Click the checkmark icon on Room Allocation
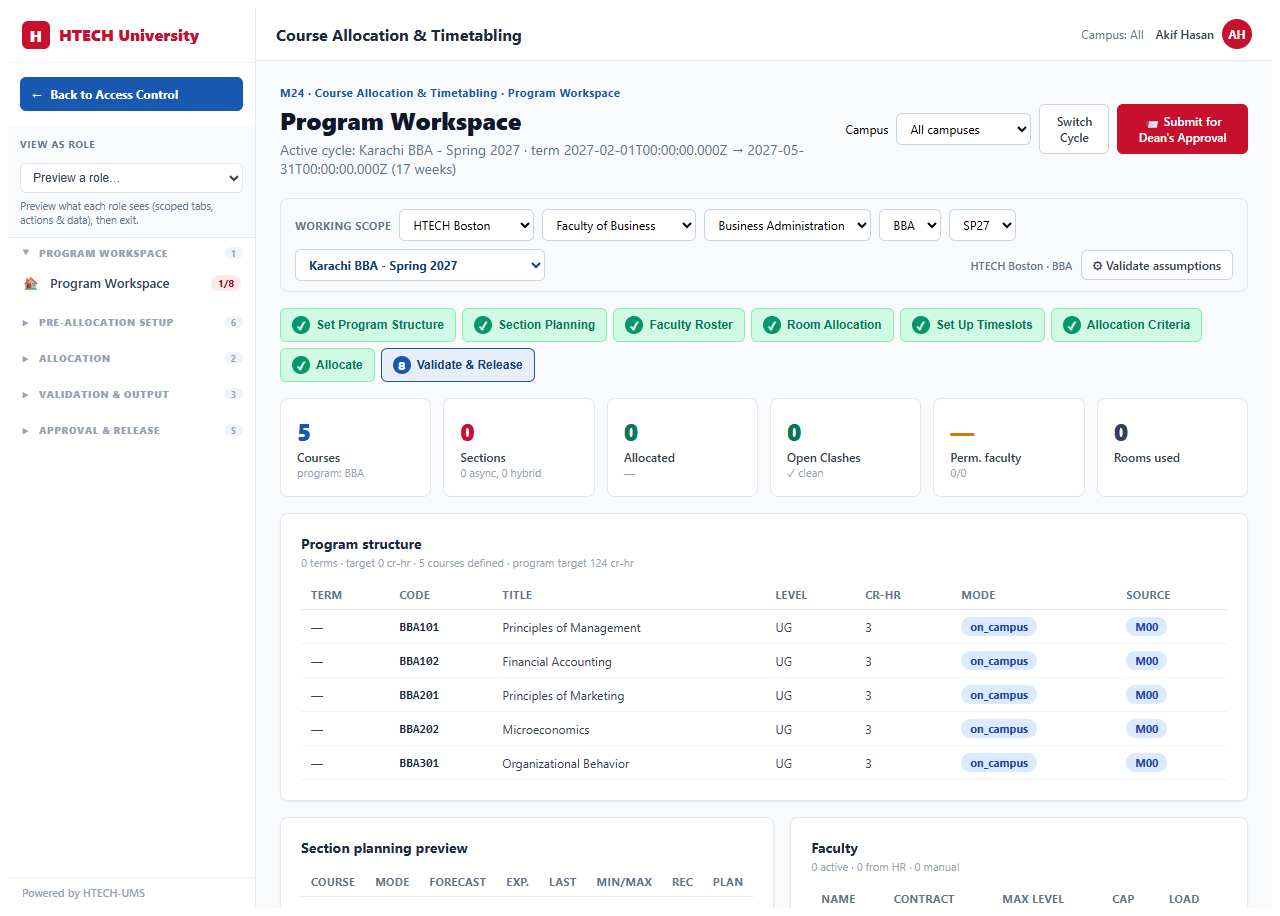The image size is (1280, 916). [771, 325]
